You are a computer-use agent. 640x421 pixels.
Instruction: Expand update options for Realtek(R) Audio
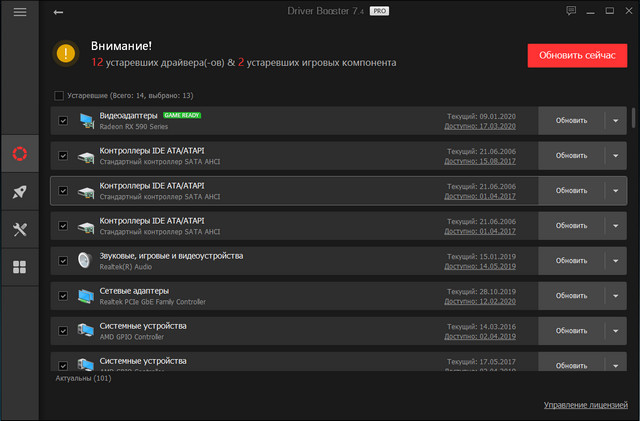[616, 261]
